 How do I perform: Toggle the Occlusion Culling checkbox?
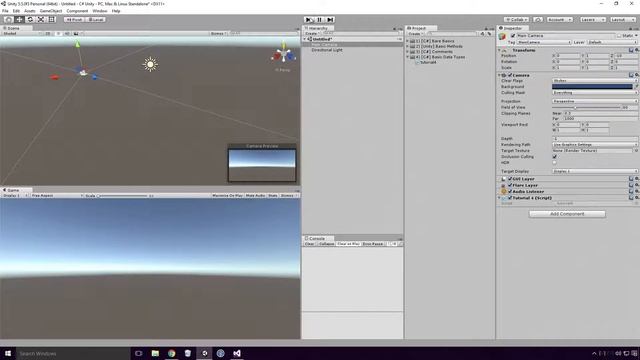tap(554, 157)
